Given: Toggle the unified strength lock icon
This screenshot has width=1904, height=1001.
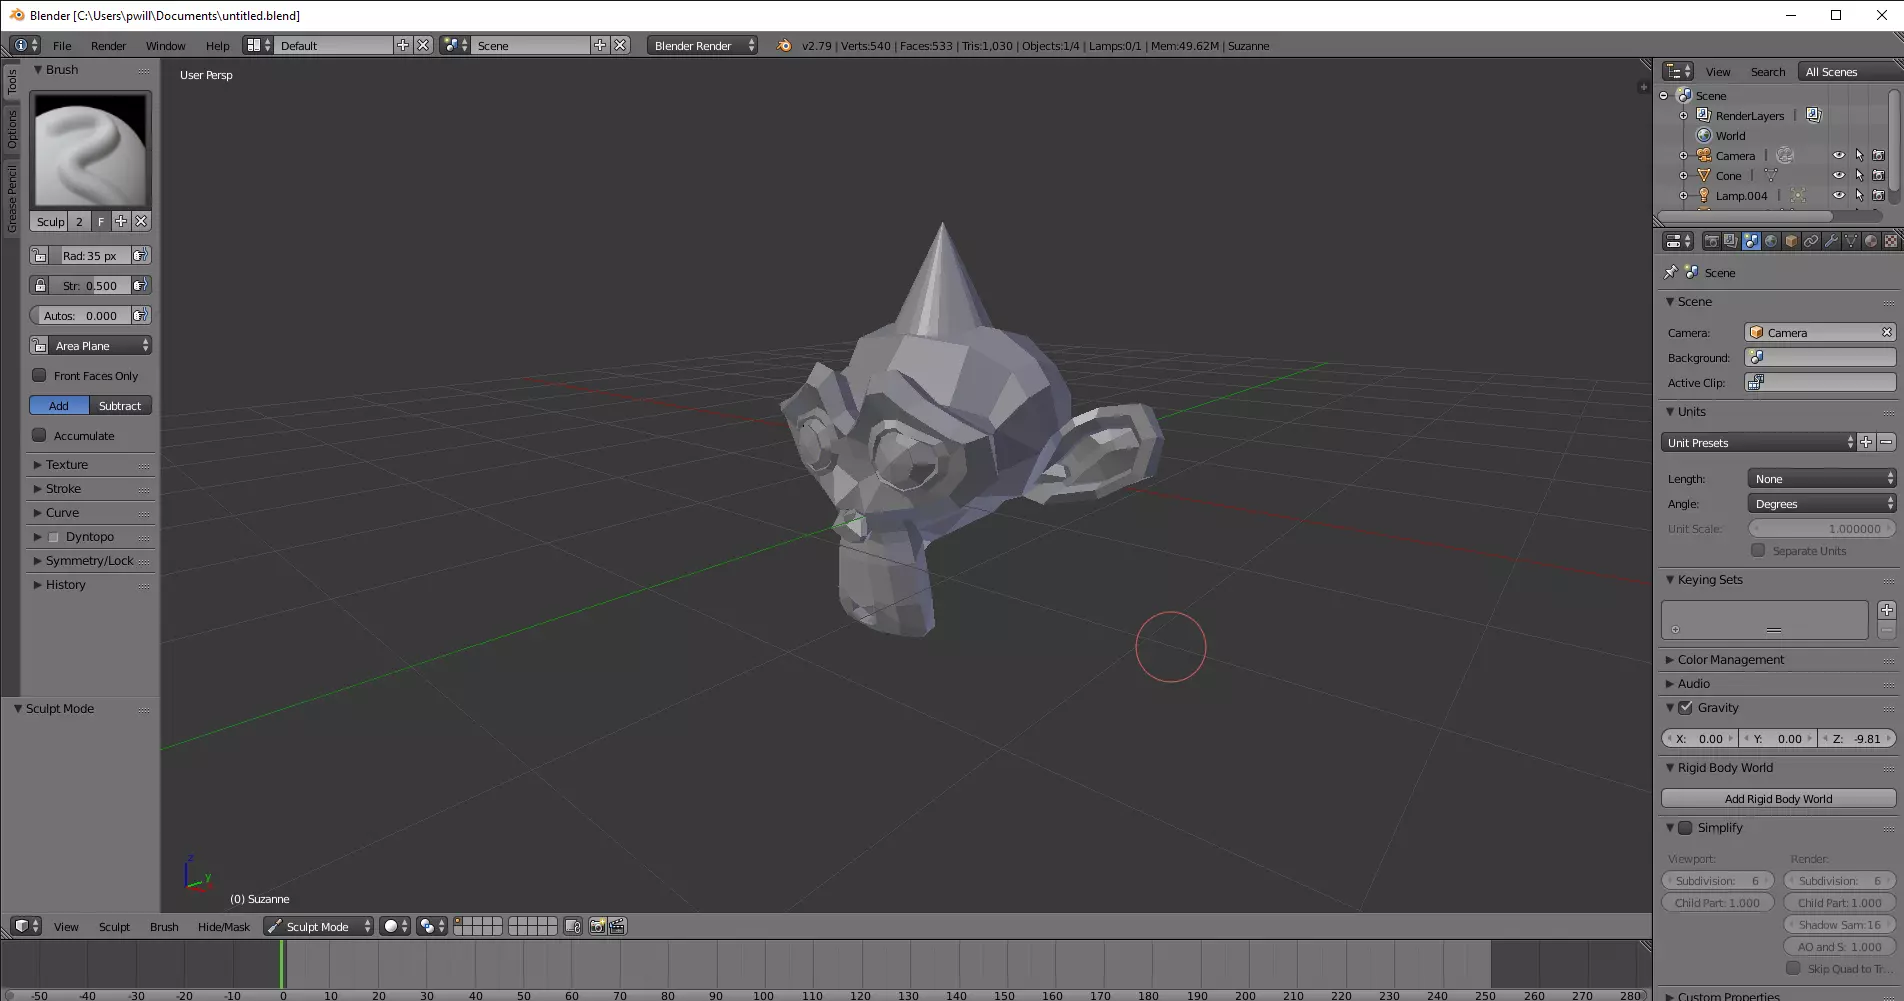Looking at the screenshot, I should [39, 285].
